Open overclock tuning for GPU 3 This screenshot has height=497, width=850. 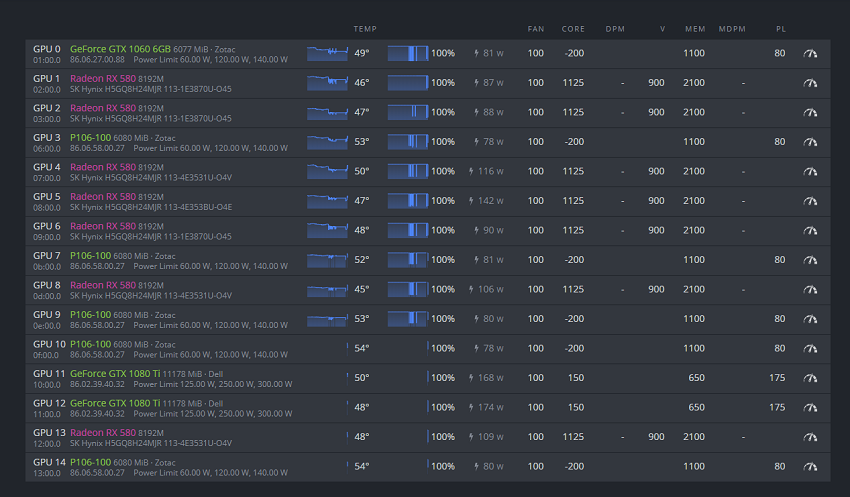point(810,142)
